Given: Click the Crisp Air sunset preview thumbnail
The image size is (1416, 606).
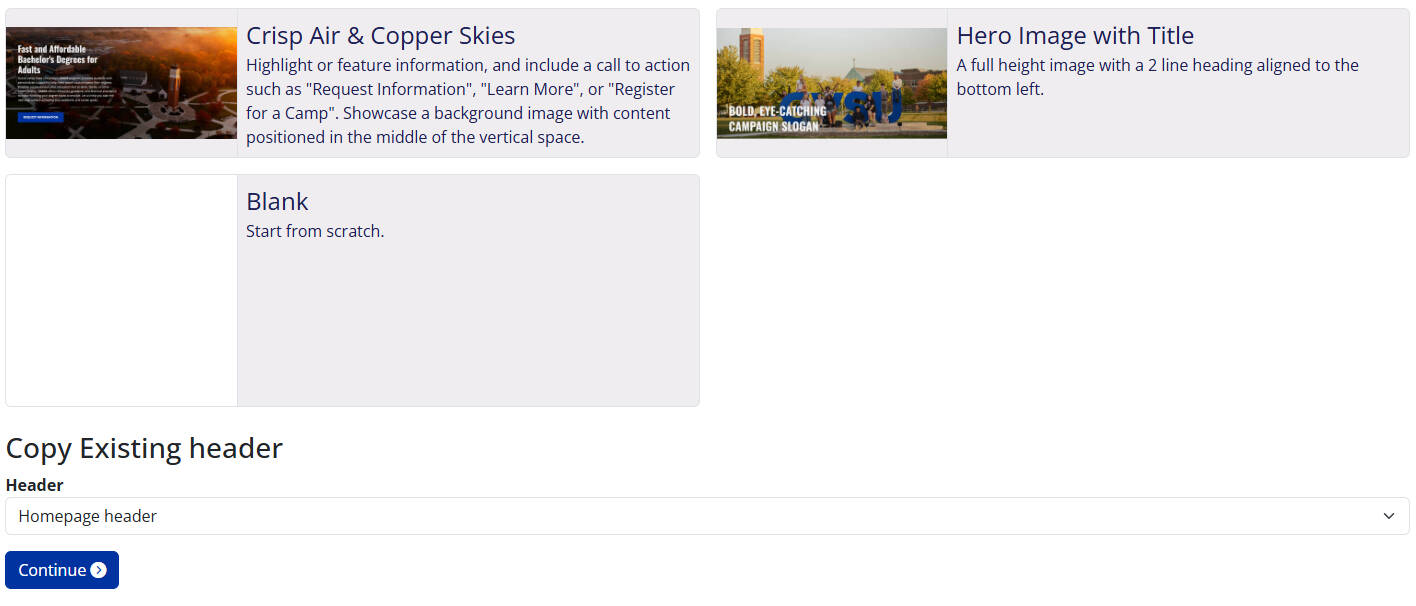Looking at the screenshot, I should click(x=121, y=82).
